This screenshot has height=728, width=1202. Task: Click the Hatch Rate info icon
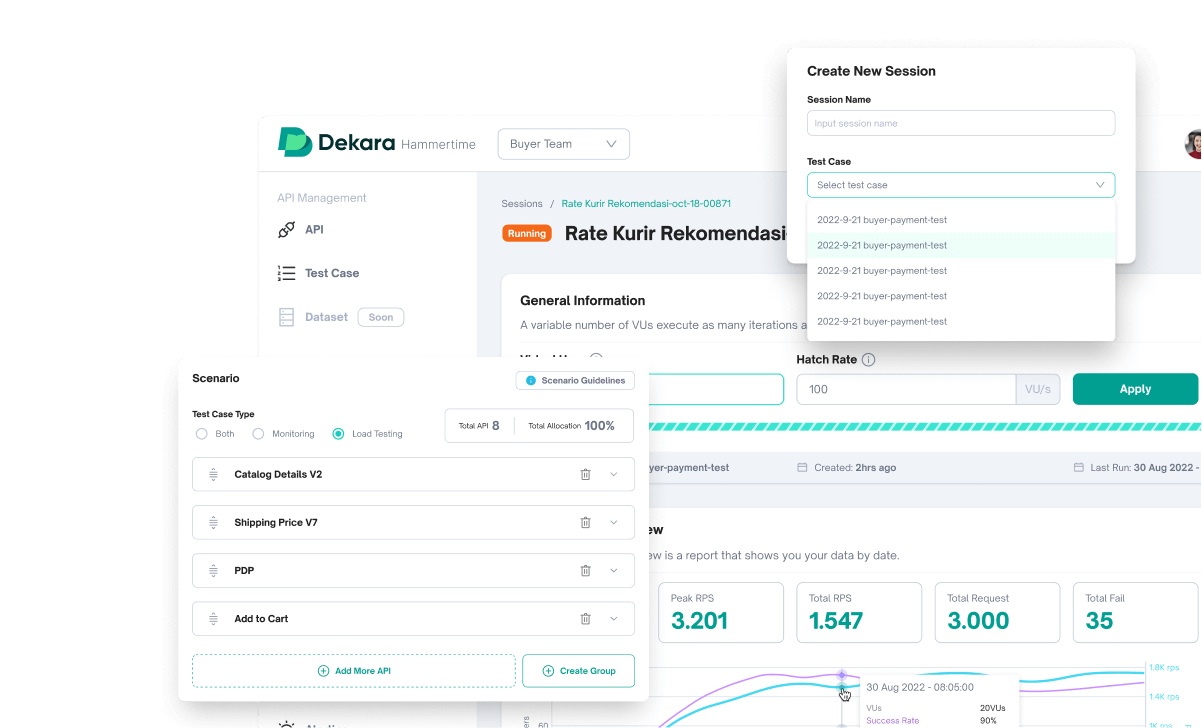pos(868,360)
